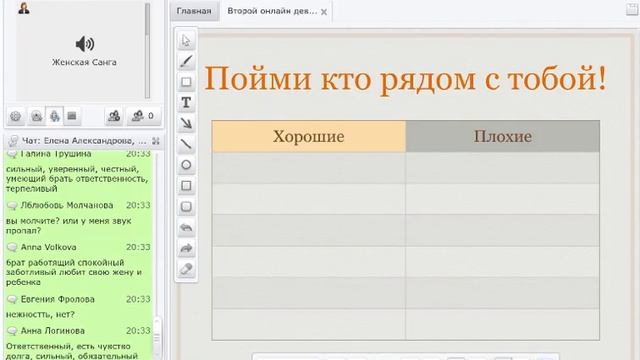Select the eraser tool

click(186, 269)
